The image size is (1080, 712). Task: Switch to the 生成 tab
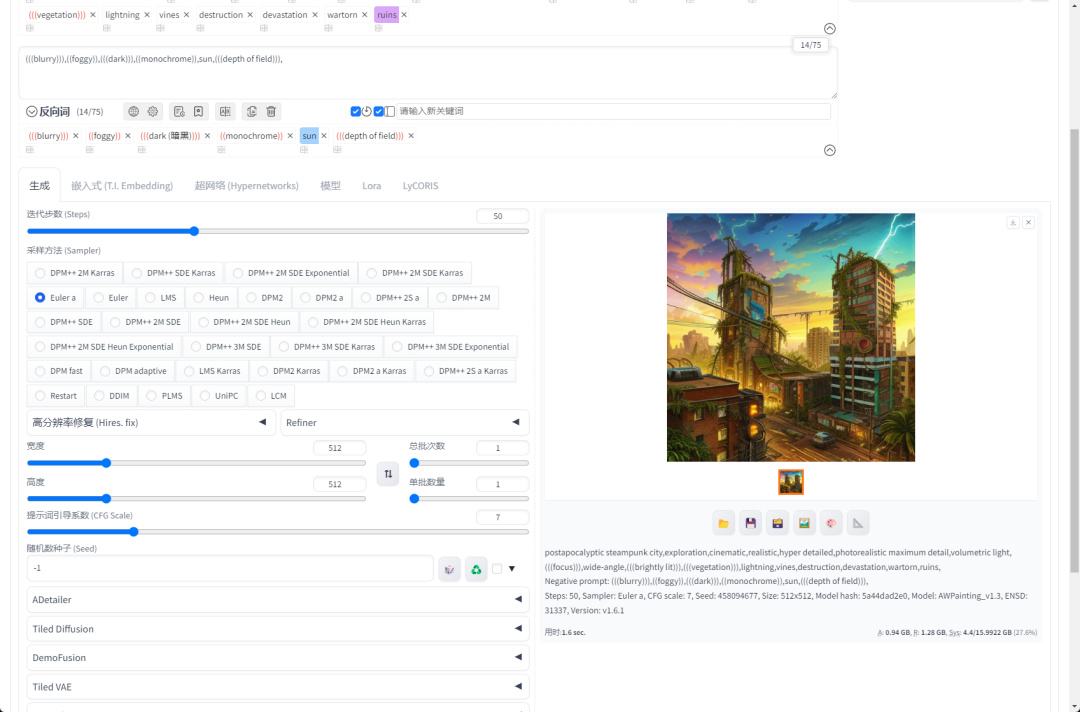click(x=39, y=185)
